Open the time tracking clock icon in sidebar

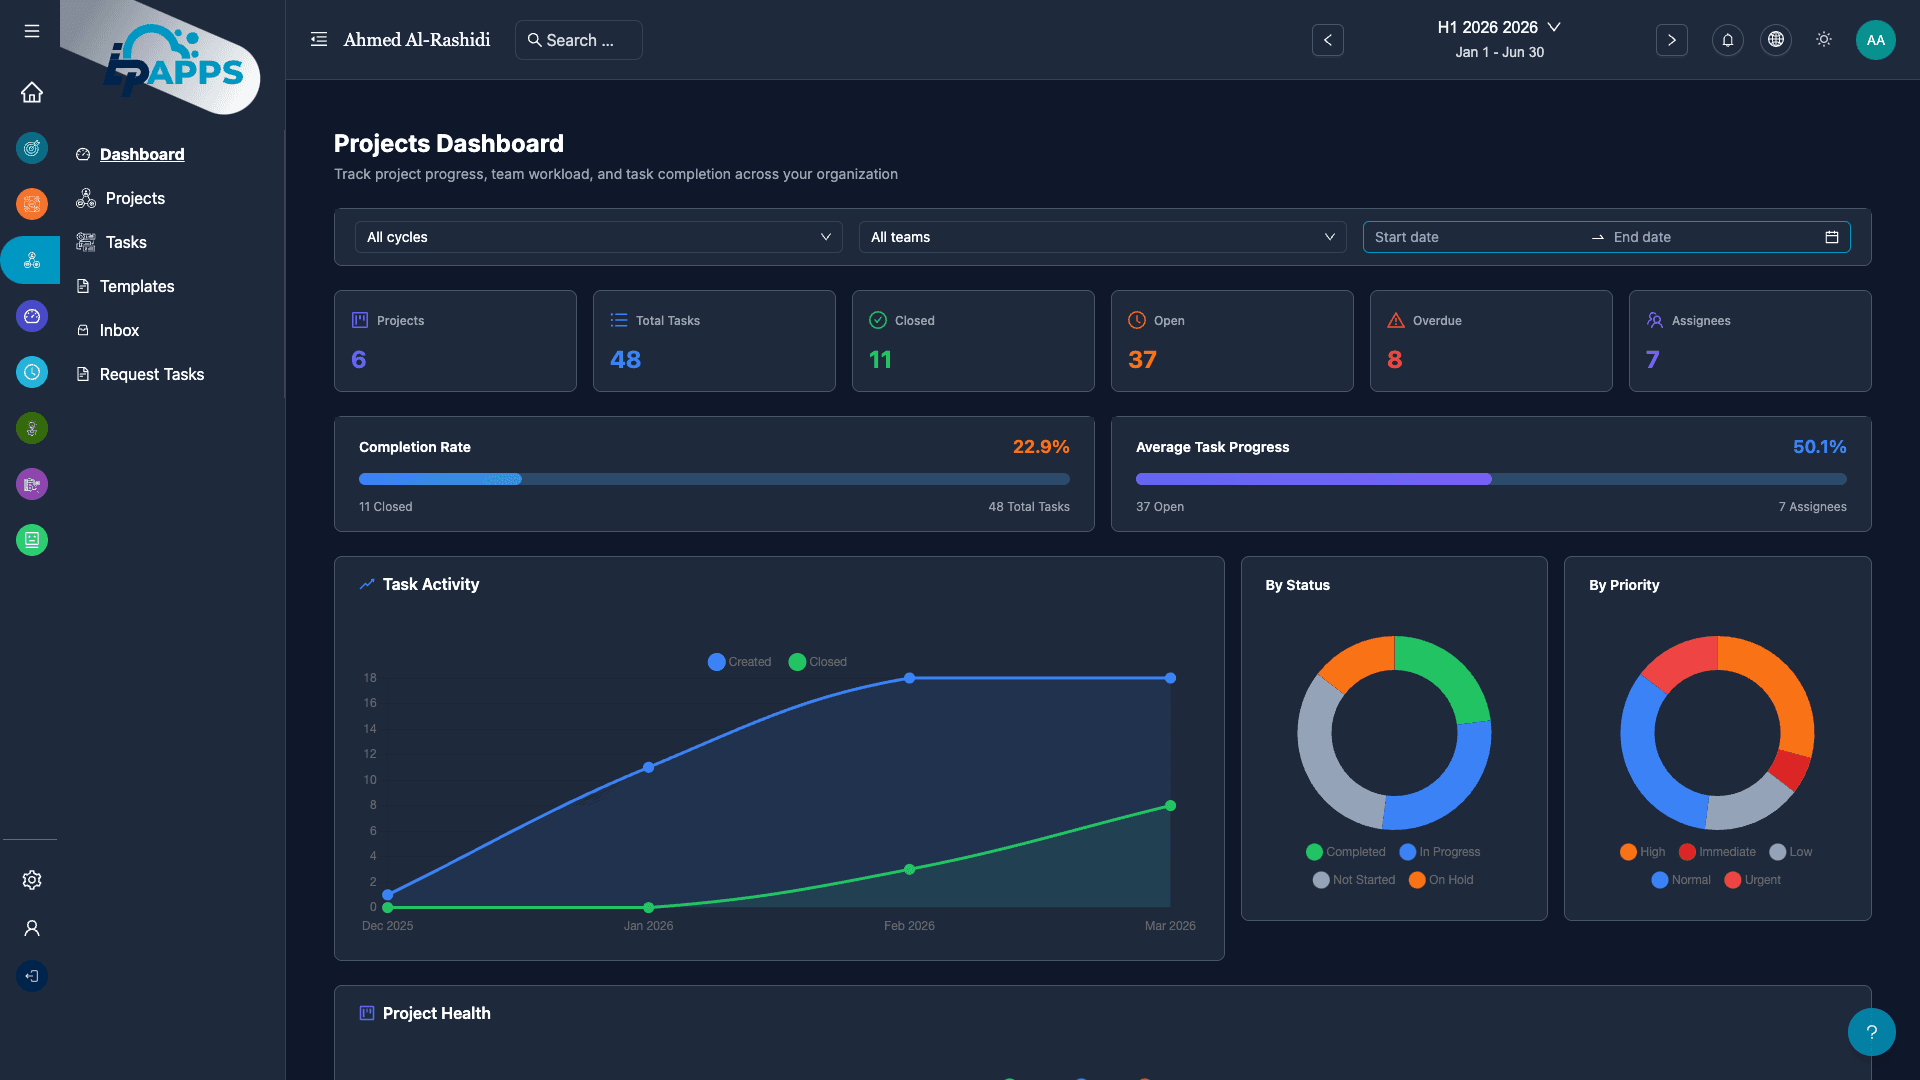point(31,372)
